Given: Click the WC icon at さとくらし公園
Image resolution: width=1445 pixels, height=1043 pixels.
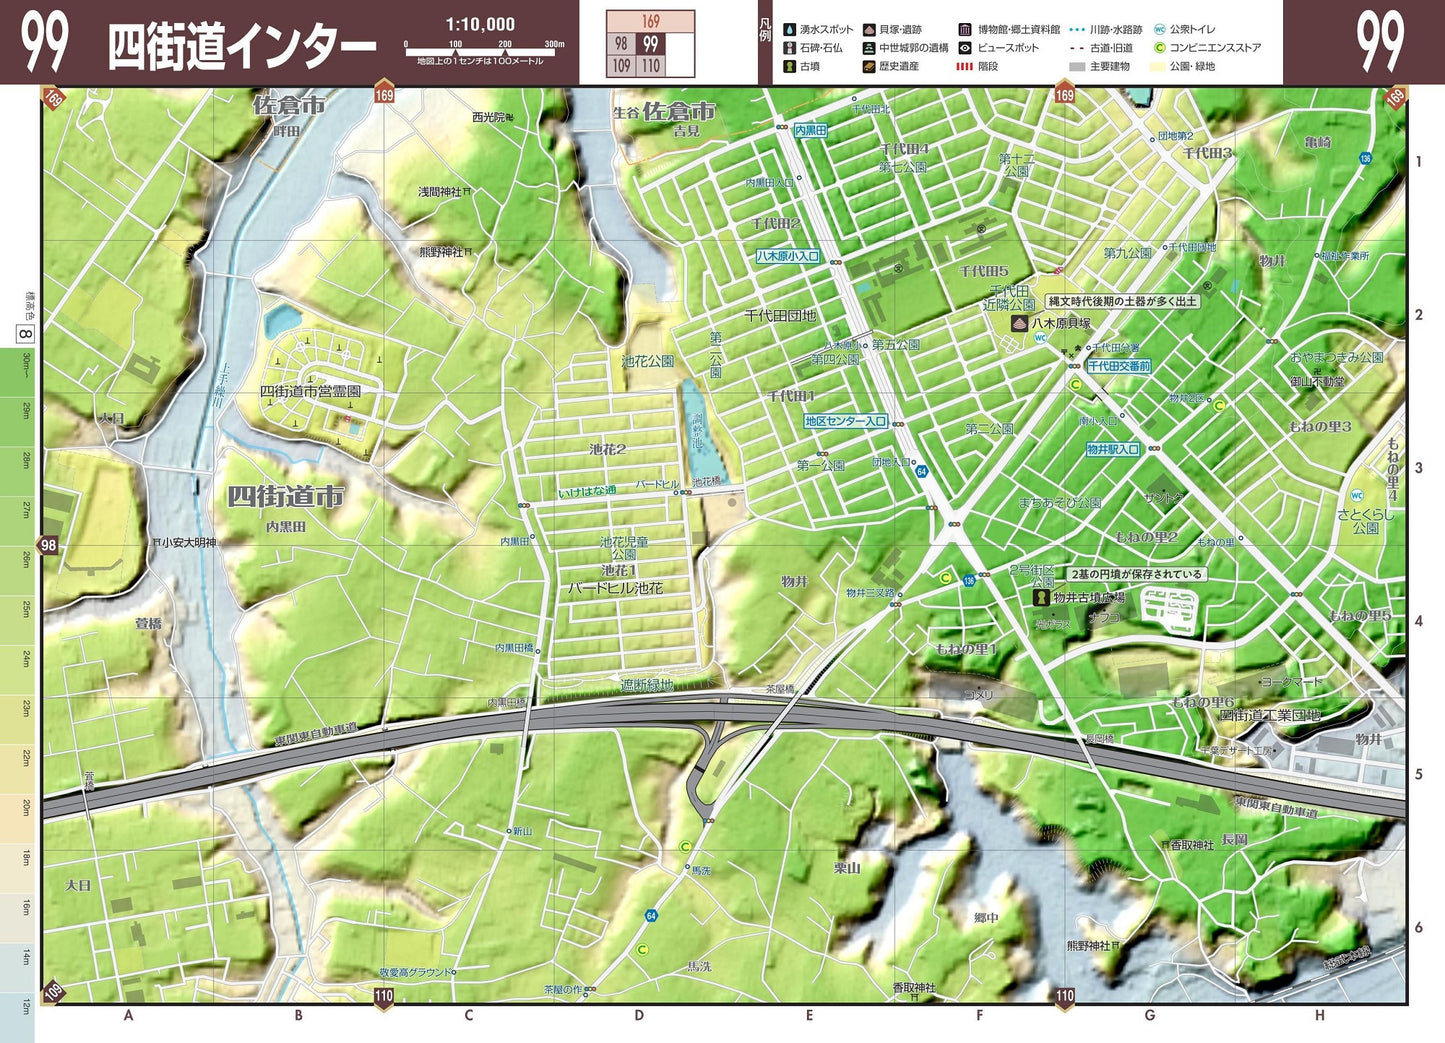Looking at the screenshot, I should point(1357,496).
